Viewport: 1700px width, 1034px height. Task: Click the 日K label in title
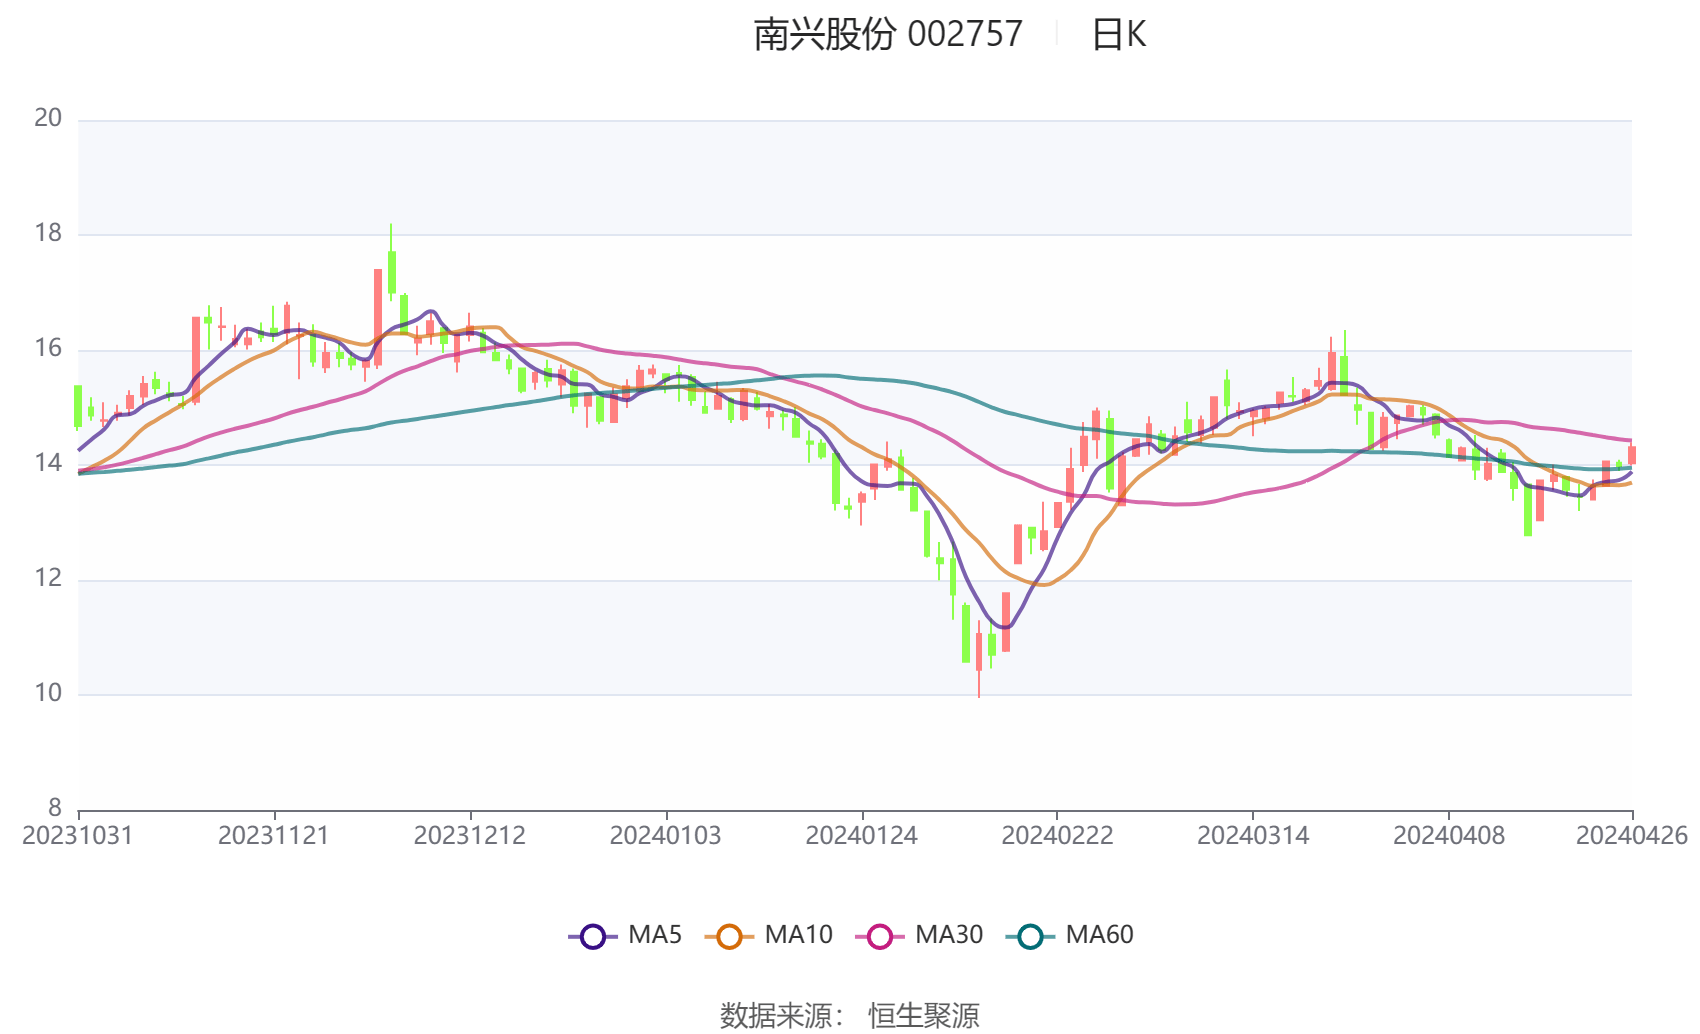(x=1118, y=35)
